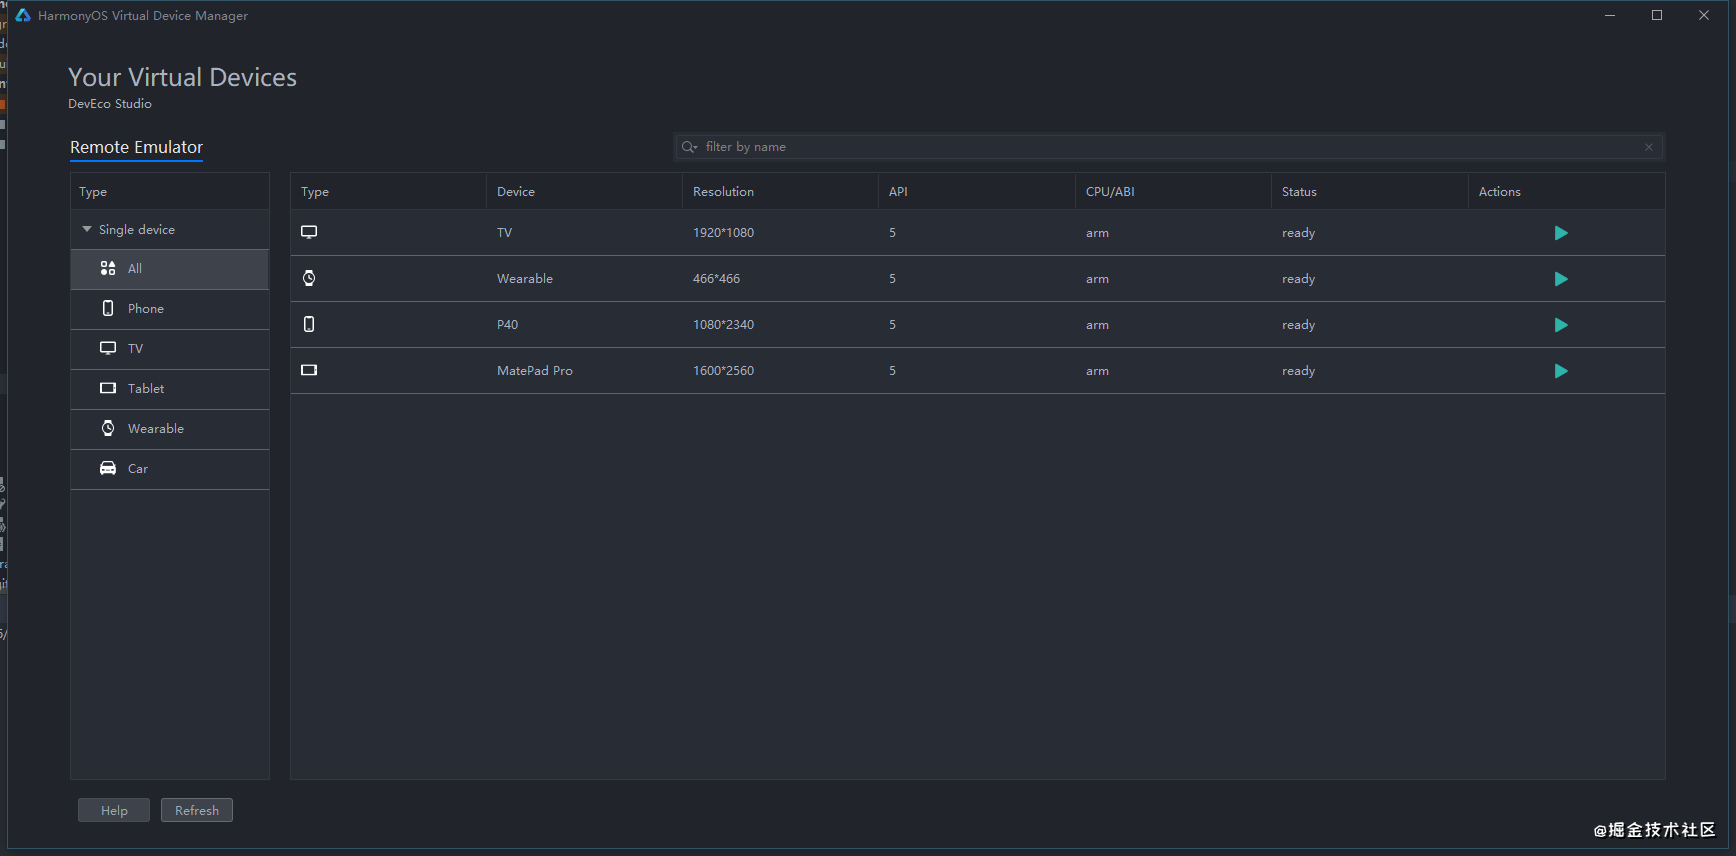Viewport: 1736px width, 856px height.
Task: Click the 466*466 resolution value
Action: tap(716, 279)
